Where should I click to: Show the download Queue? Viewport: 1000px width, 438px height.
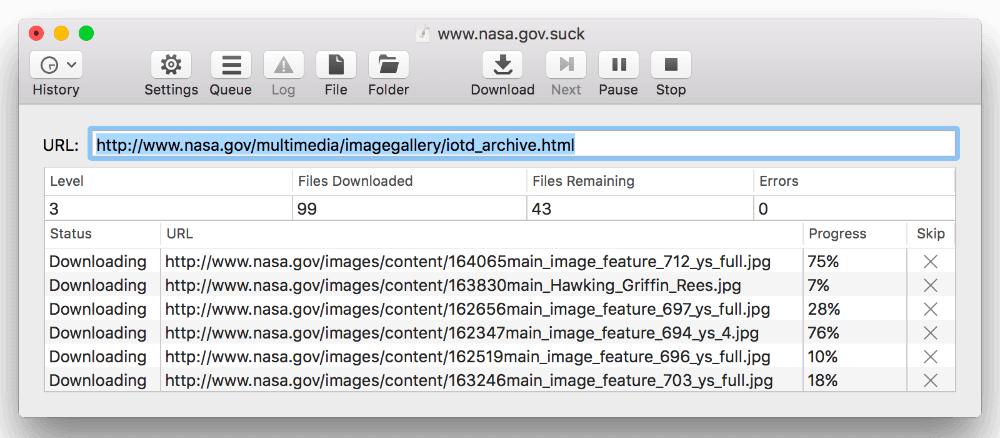(x=231, y=64)
